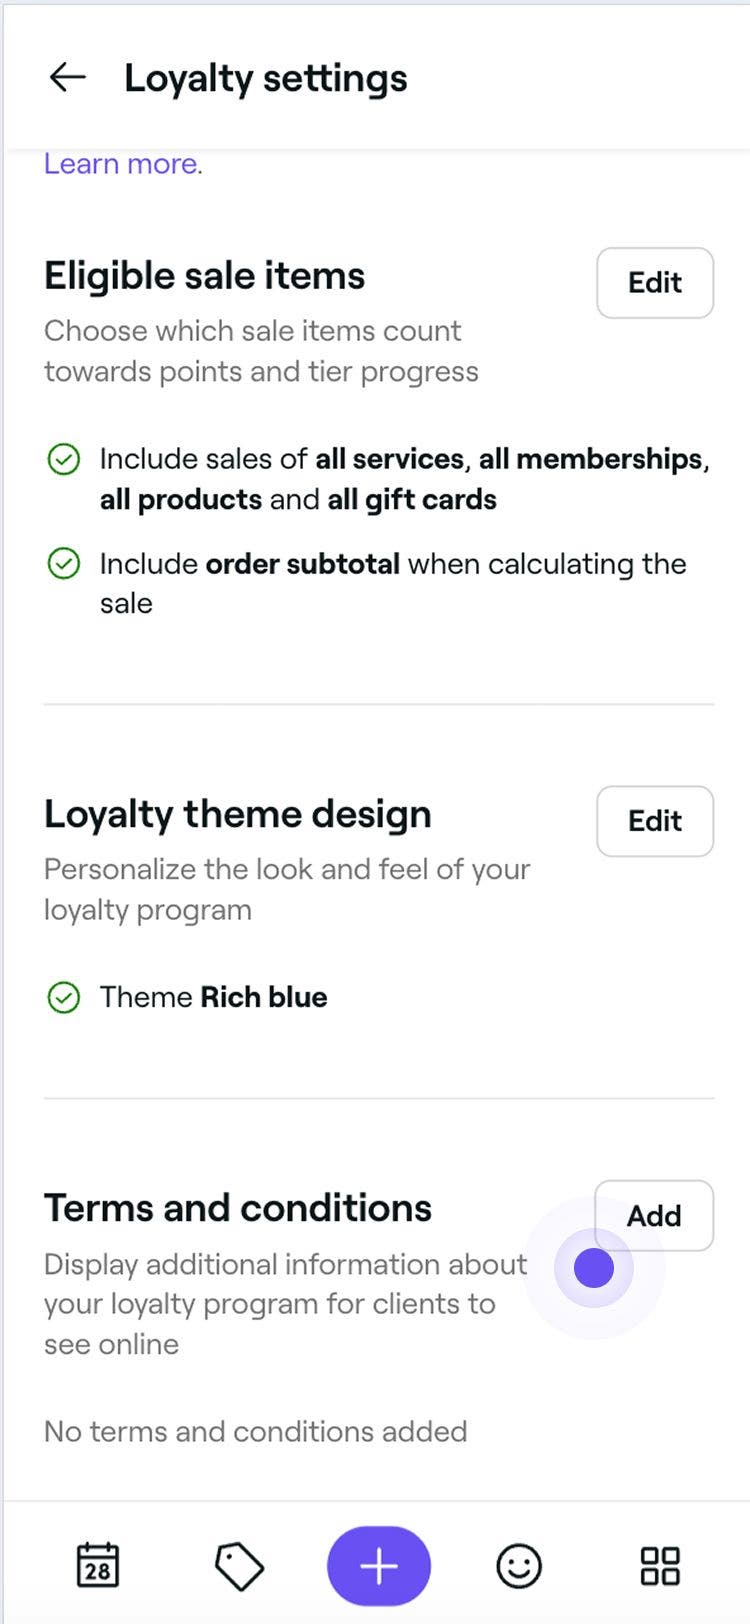Open the calendar icon in bottom navigation

click(95, 1566)
